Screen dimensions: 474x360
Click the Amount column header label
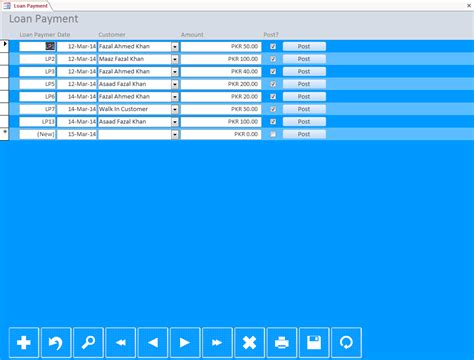point(192,35)
